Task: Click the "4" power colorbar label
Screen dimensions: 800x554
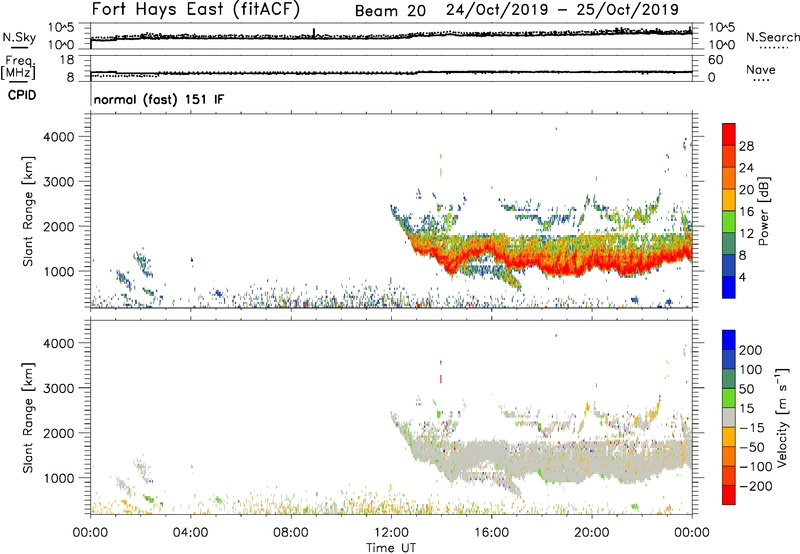Action: 742,278
